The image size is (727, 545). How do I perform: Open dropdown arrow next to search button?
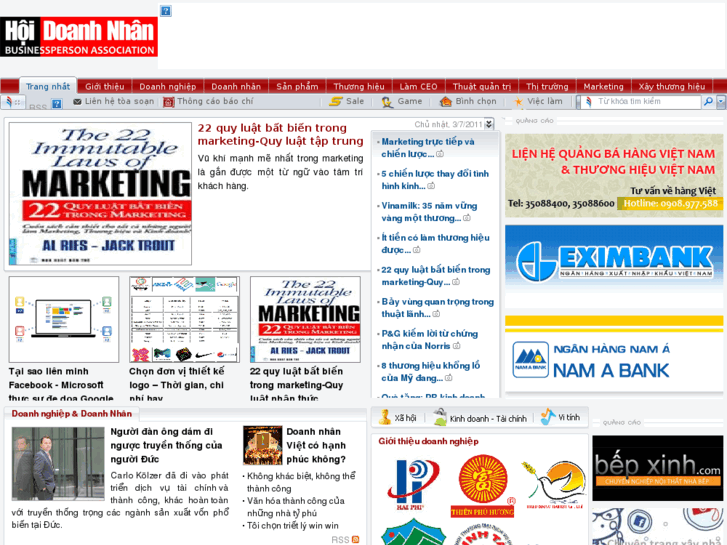(x=721, y=102)
